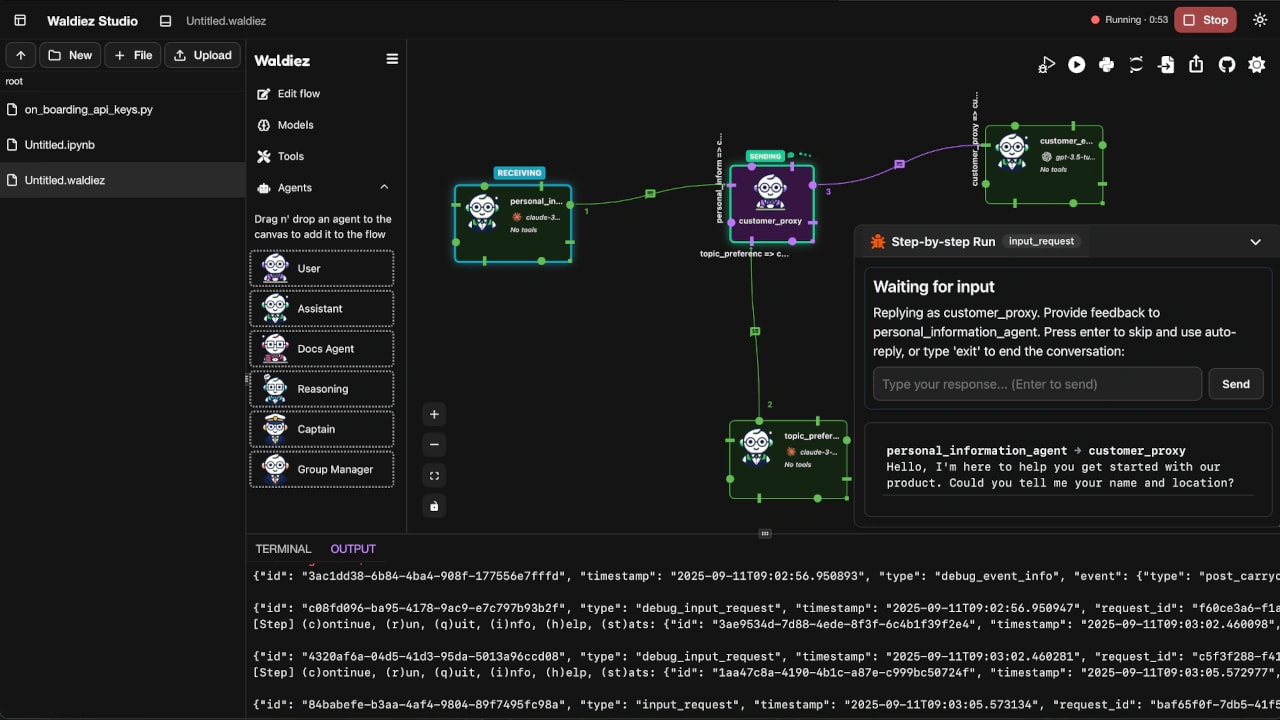
Task: Collapse the Agents section
Action: pos(384,187)
